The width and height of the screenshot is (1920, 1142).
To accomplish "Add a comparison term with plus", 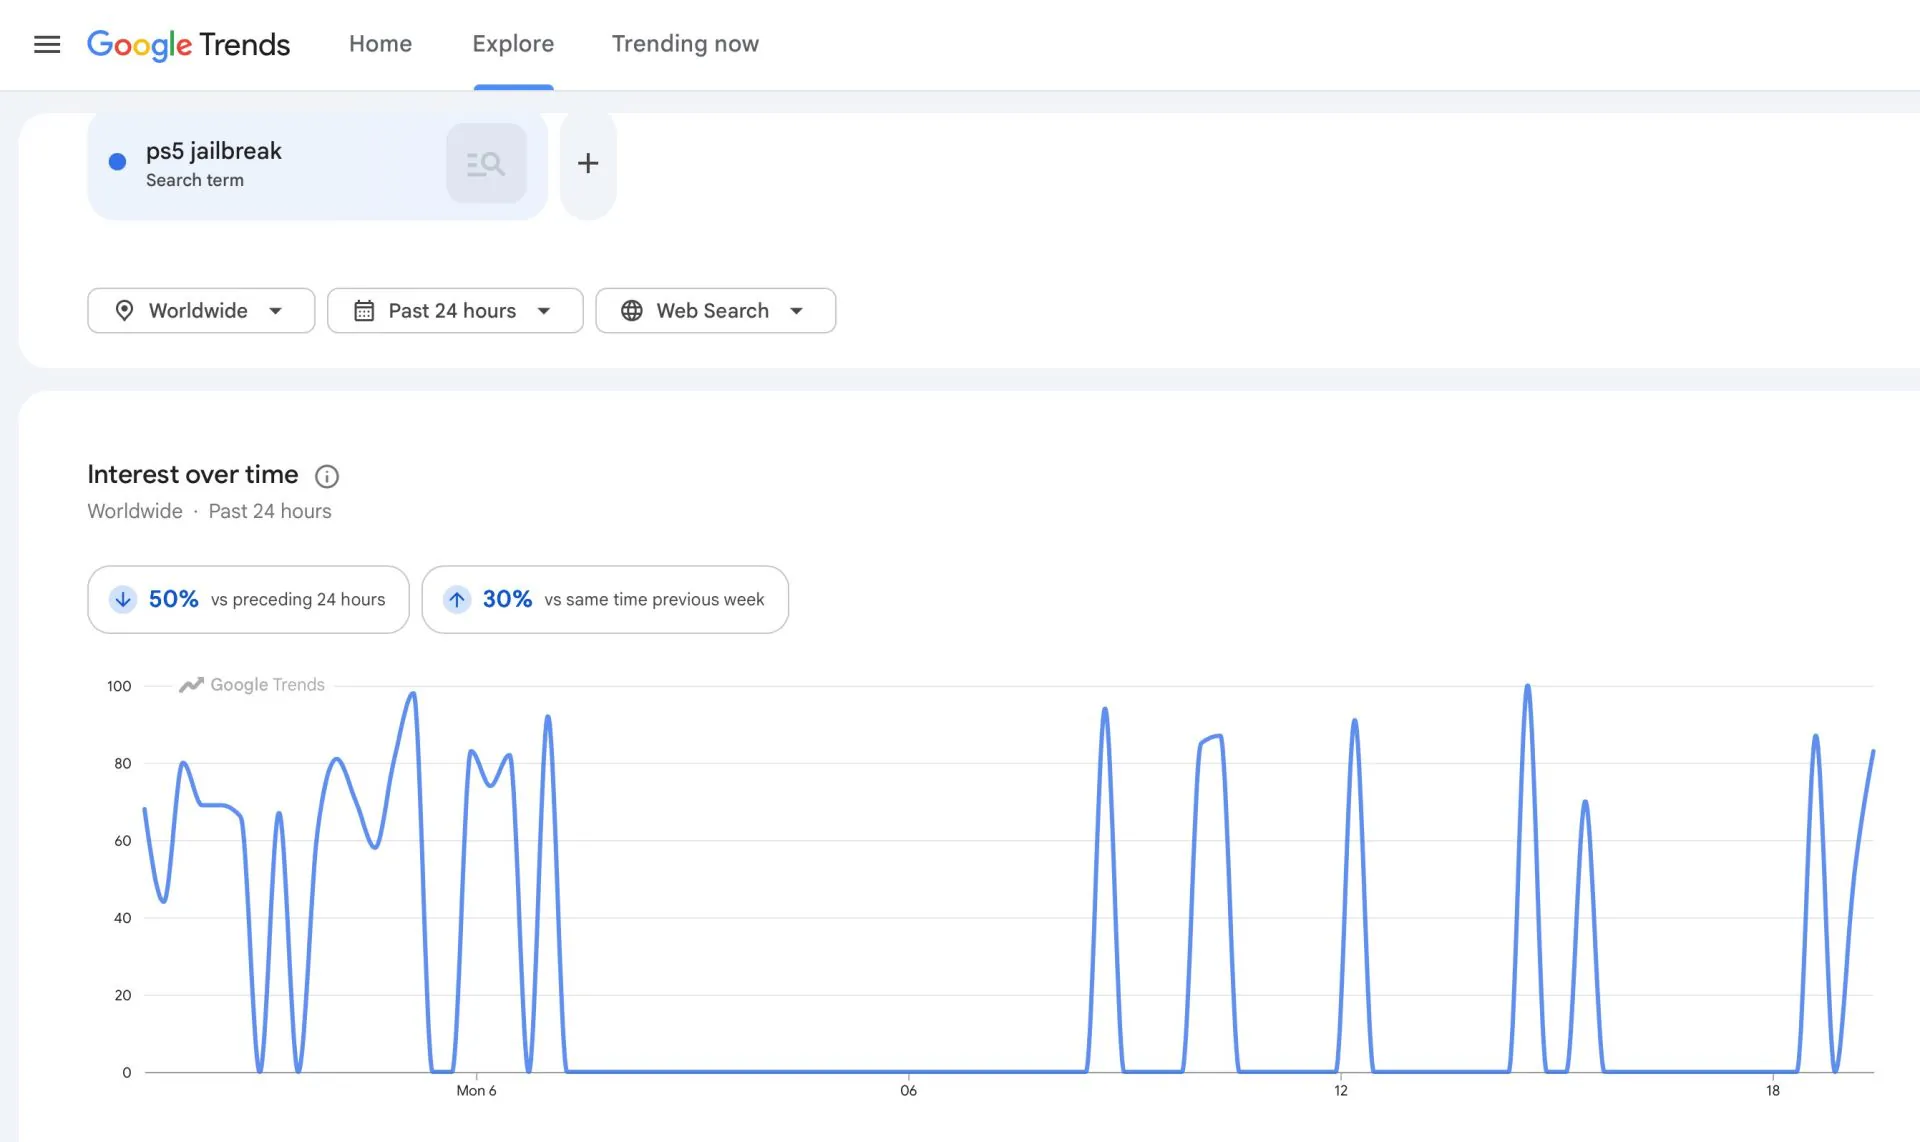I will click(x=588, y=163).
